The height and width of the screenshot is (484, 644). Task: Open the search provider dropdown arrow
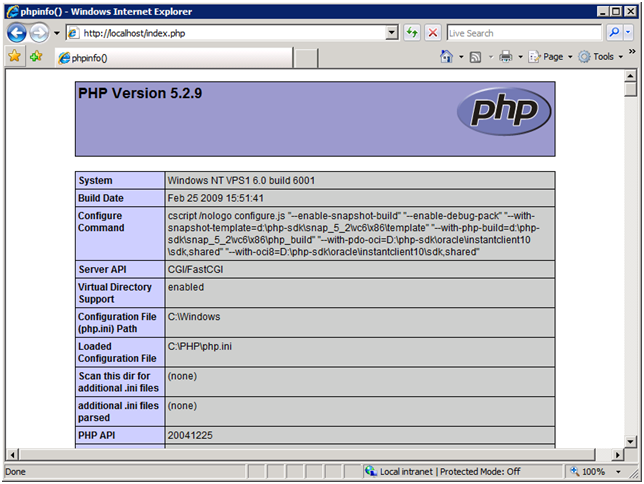pyautogui.click(x=628, y=32)
